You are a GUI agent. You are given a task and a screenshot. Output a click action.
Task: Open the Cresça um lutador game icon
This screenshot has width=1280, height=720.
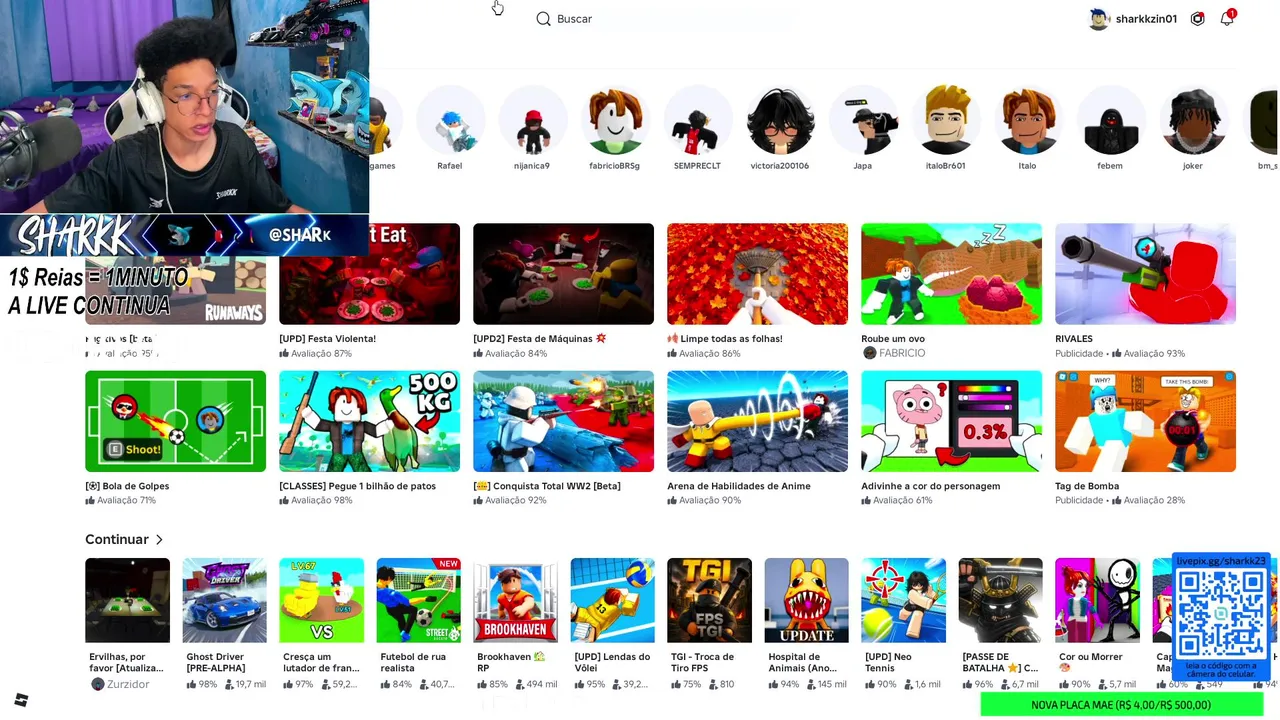pos(321,600)
